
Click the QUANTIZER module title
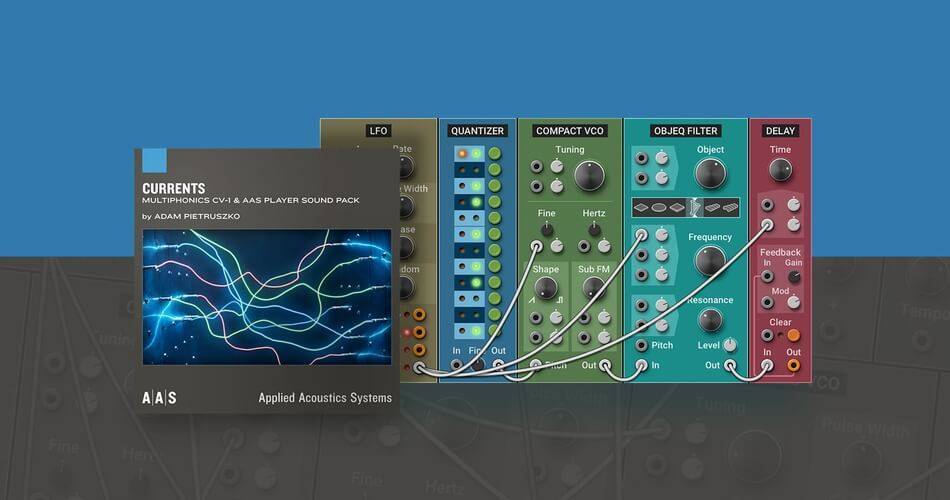(477, 131)
